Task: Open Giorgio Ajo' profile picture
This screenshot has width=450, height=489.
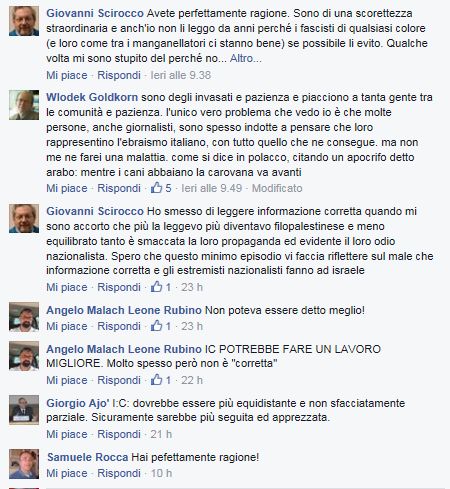Action: click(x=24, y=410)
